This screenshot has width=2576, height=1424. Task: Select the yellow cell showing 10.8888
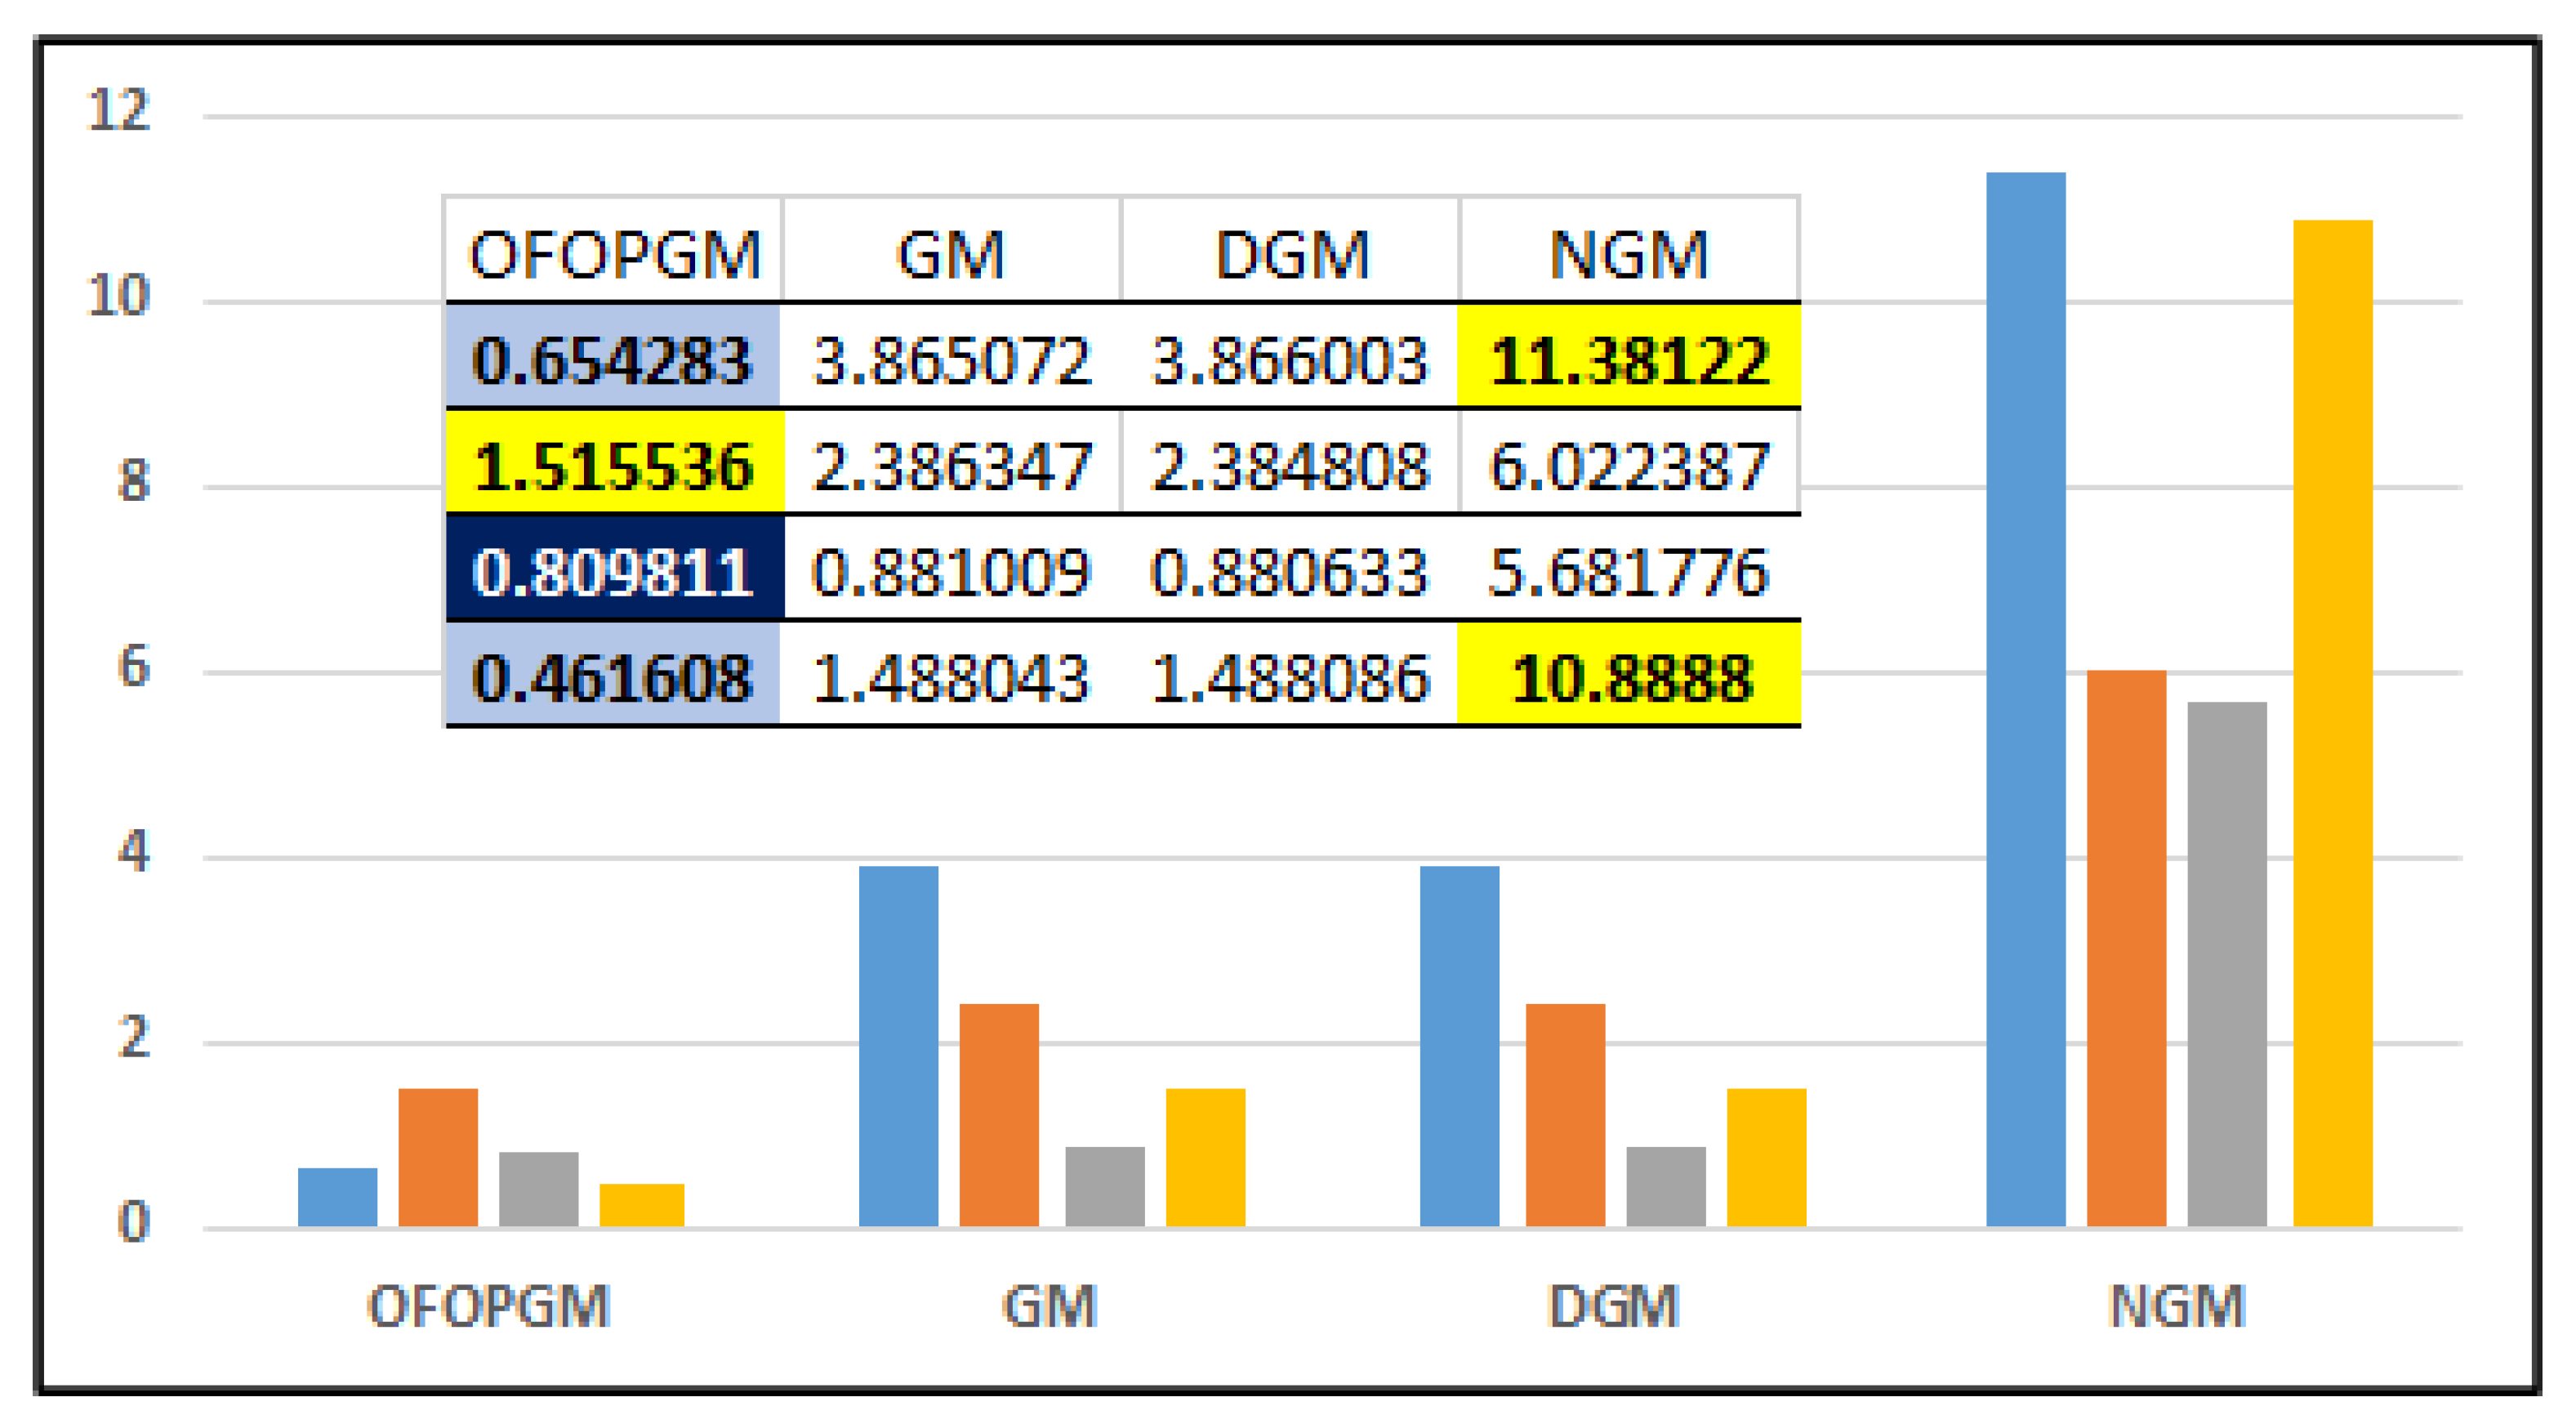(1629, 678)
